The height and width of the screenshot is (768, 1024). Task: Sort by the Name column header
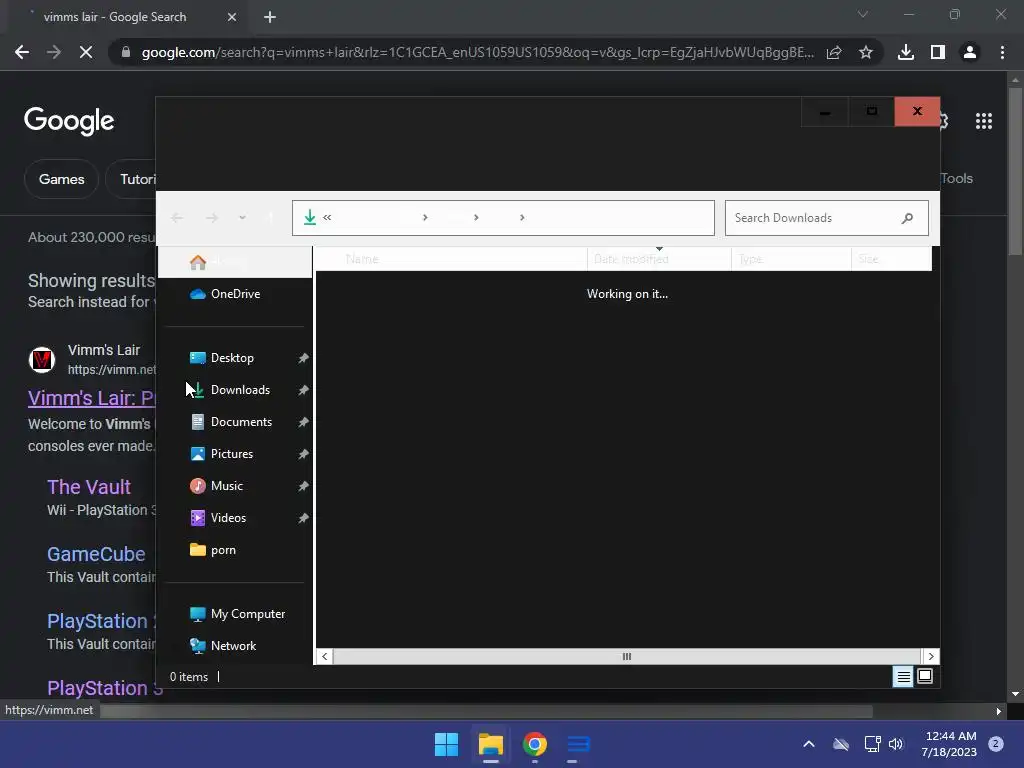(x=451, y=259)
